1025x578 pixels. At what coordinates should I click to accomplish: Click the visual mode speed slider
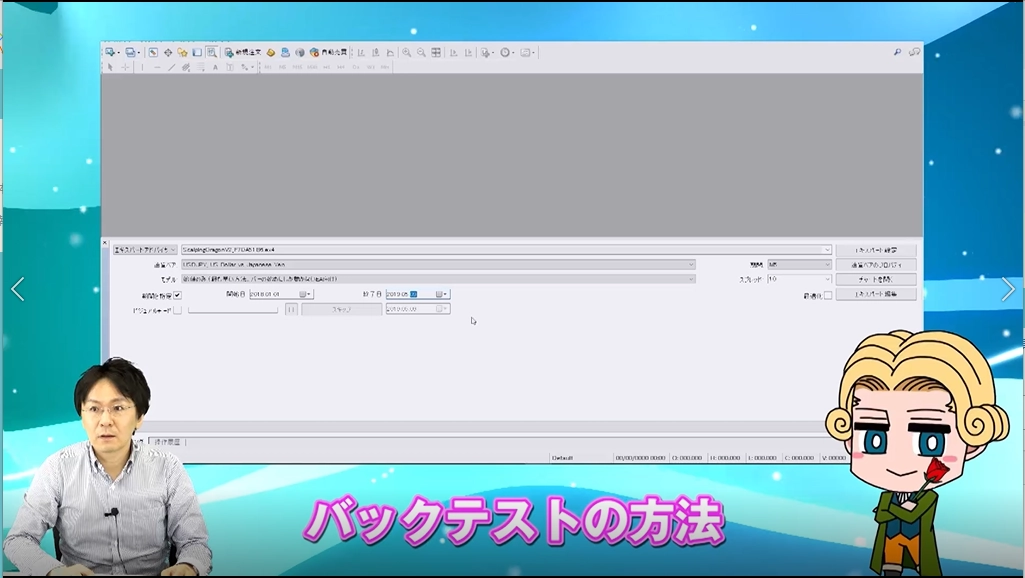[x=232, y=310]
